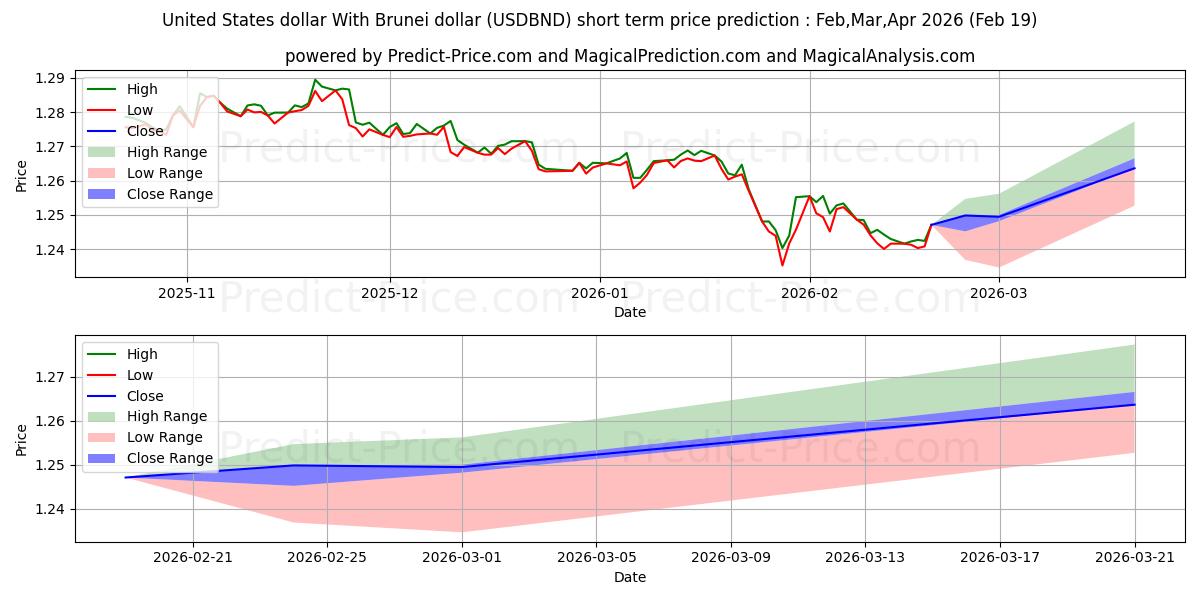
Task: Click High Range swatch in bottom legend
Action: (104, 417)
